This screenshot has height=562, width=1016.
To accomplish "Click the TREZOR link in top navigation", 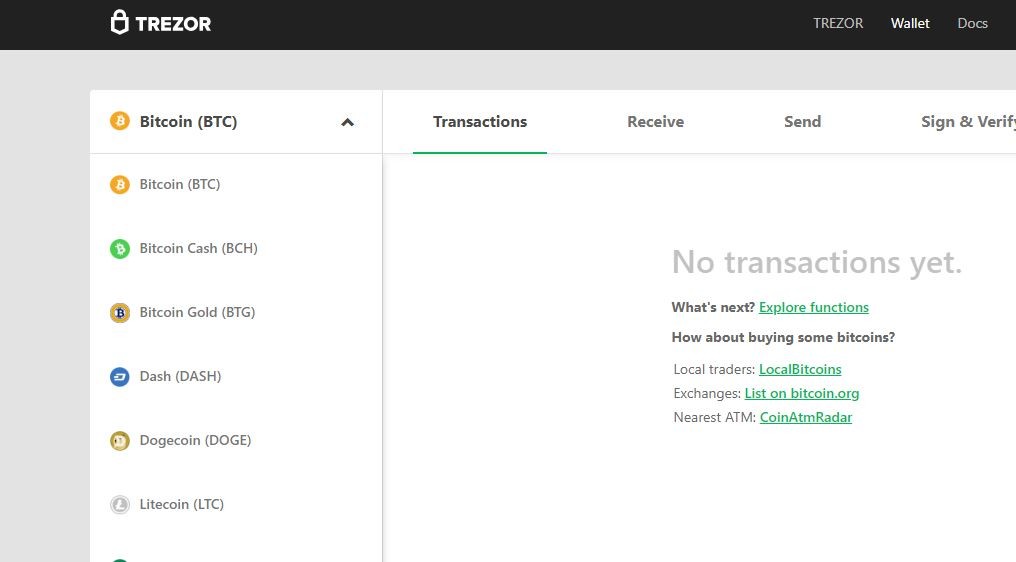I will [x=838, y=23].
